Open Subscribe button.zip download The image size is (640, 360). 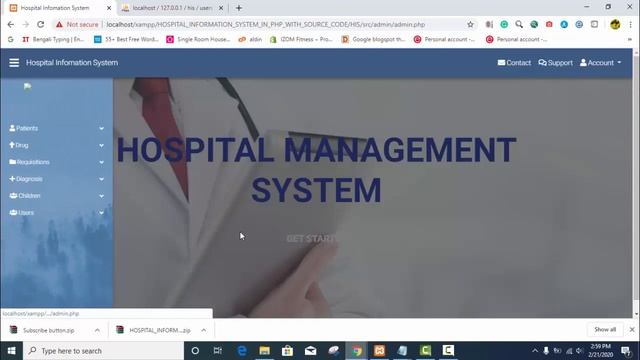point(48,330)
